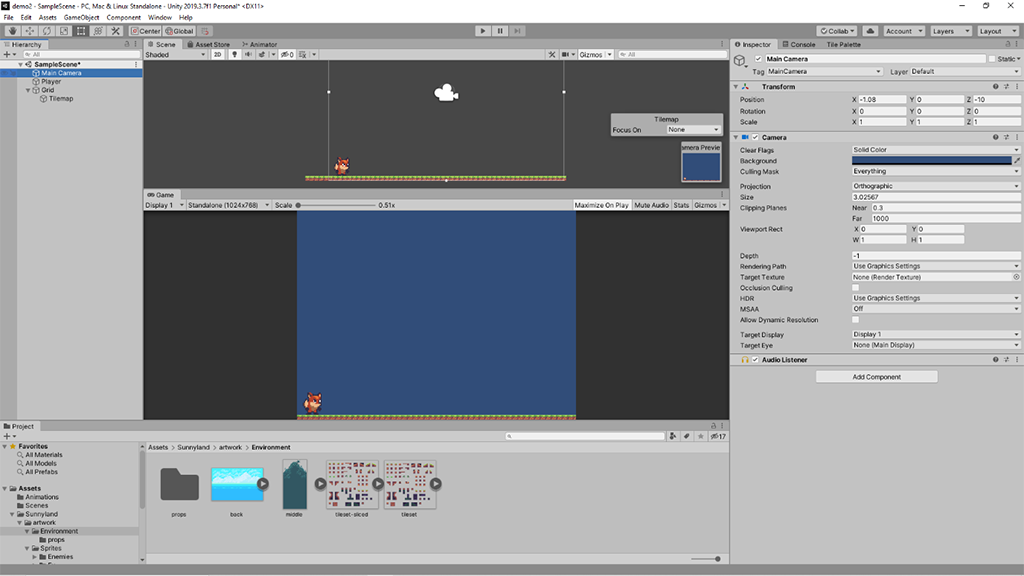Toggle the Static checkbox in the Inspector

coord(992,59)
